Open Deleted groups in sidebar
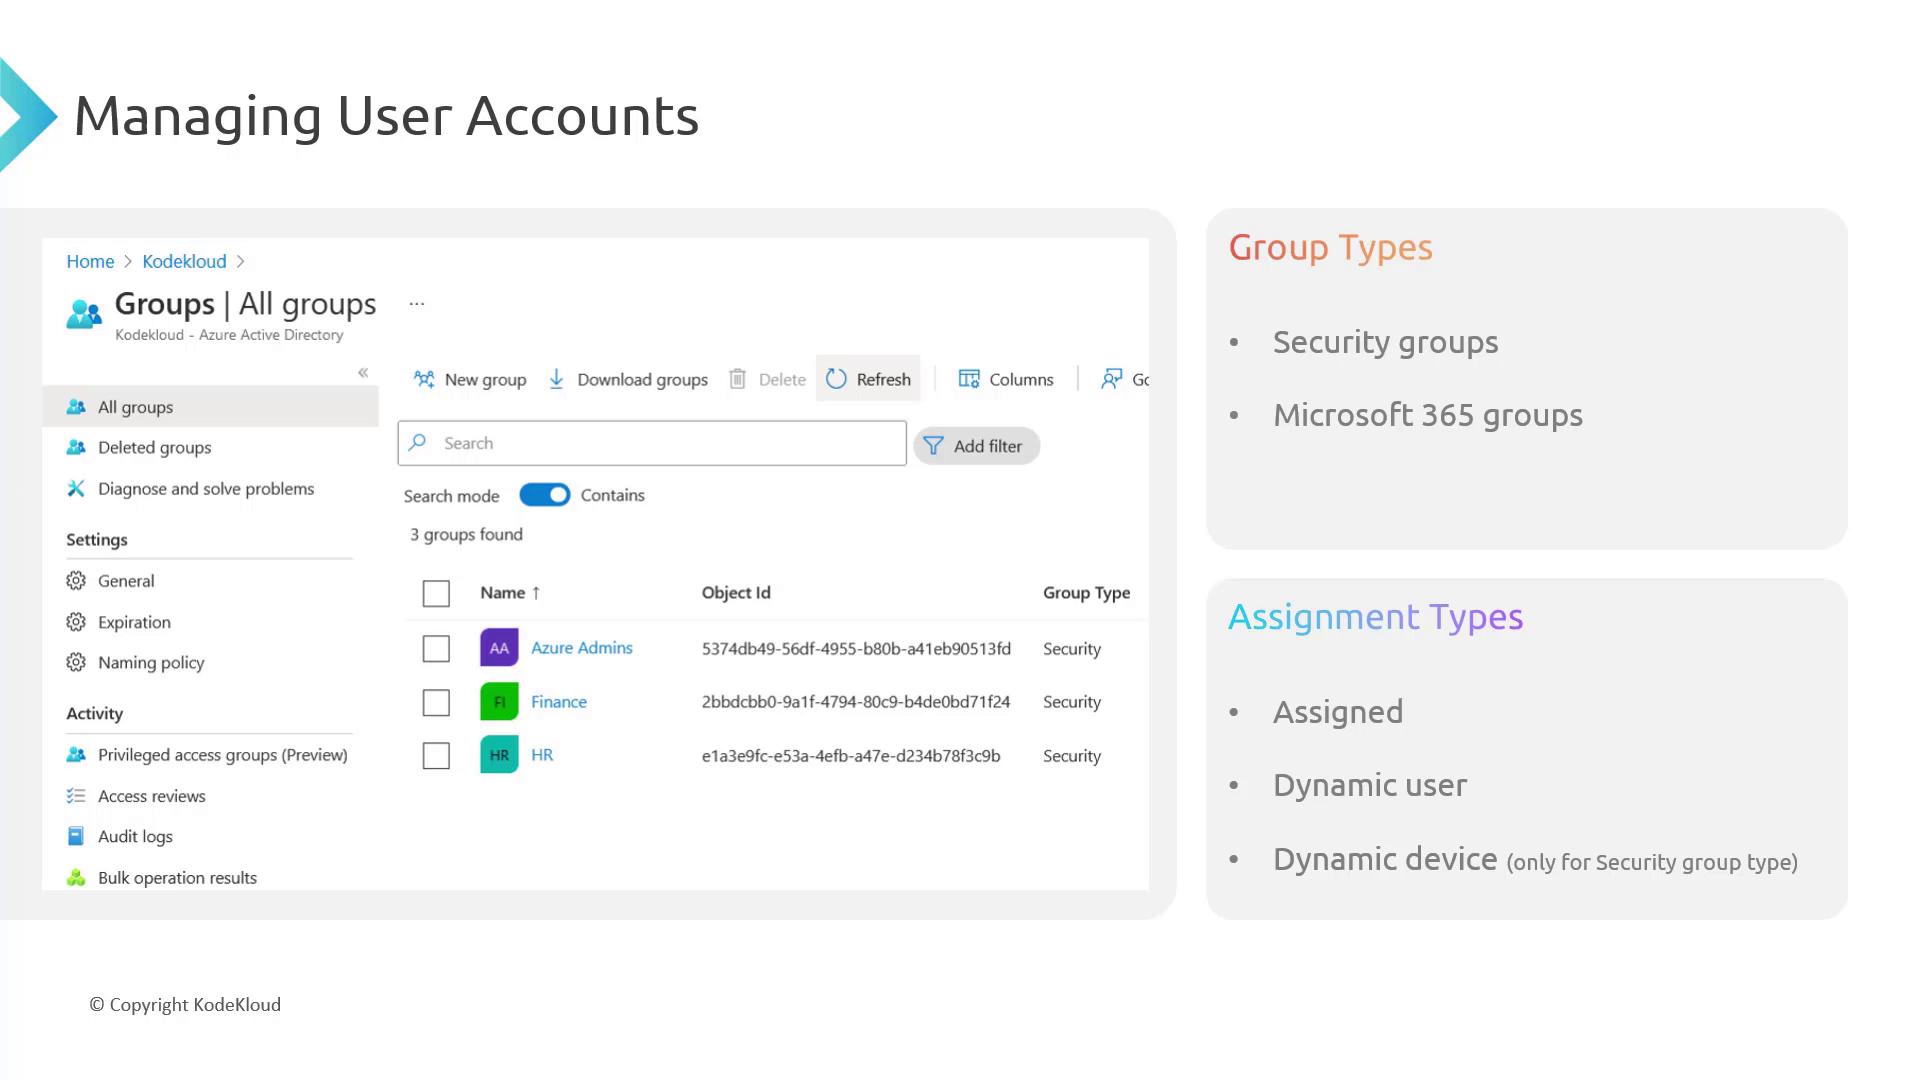The height and width of the screenshot is (1080, 1920). click(x=154, y=448)
